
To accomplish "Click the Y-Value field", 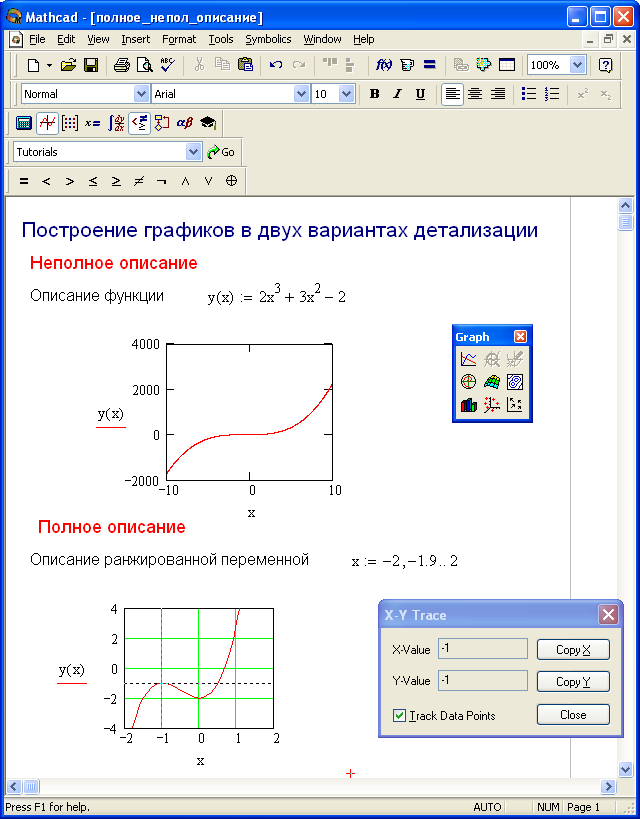I will tap(483, 680).
